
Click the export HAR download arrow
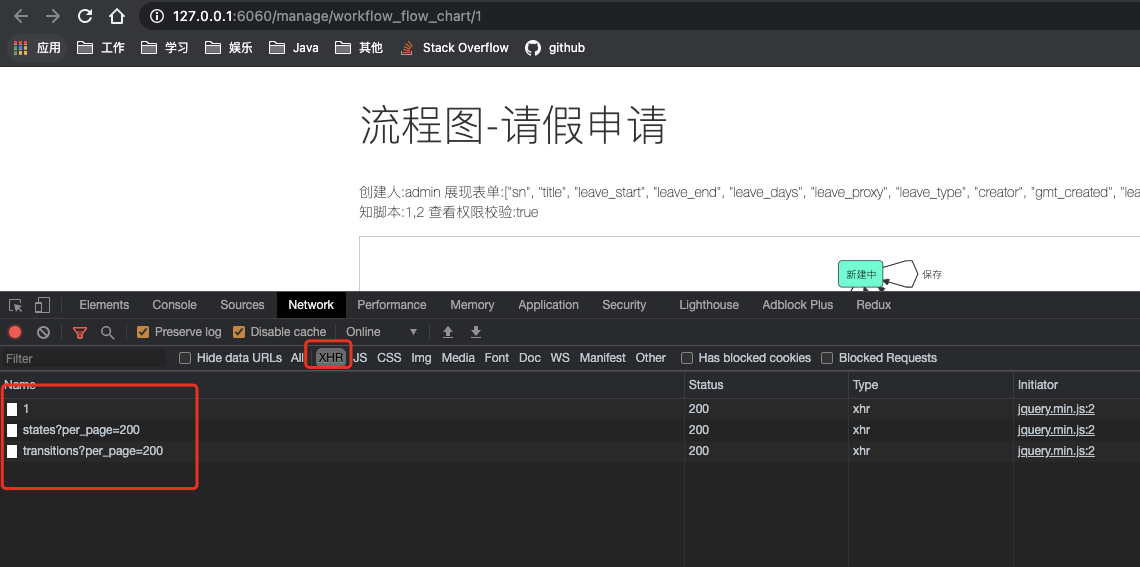click(x=476, y=332)
